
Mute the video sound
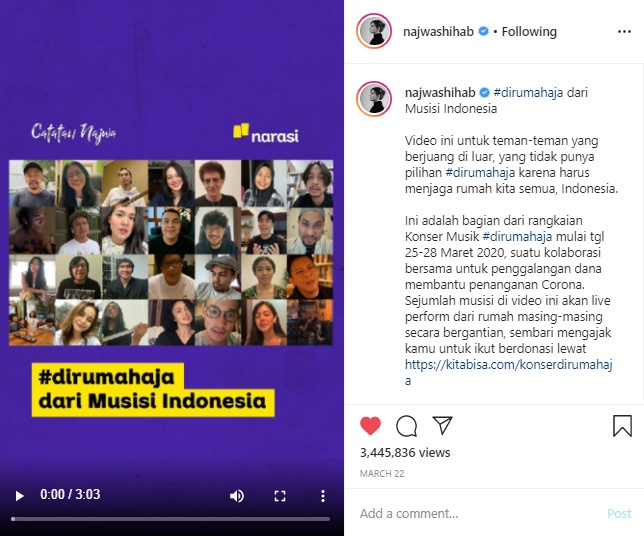[x=237, y=496]
